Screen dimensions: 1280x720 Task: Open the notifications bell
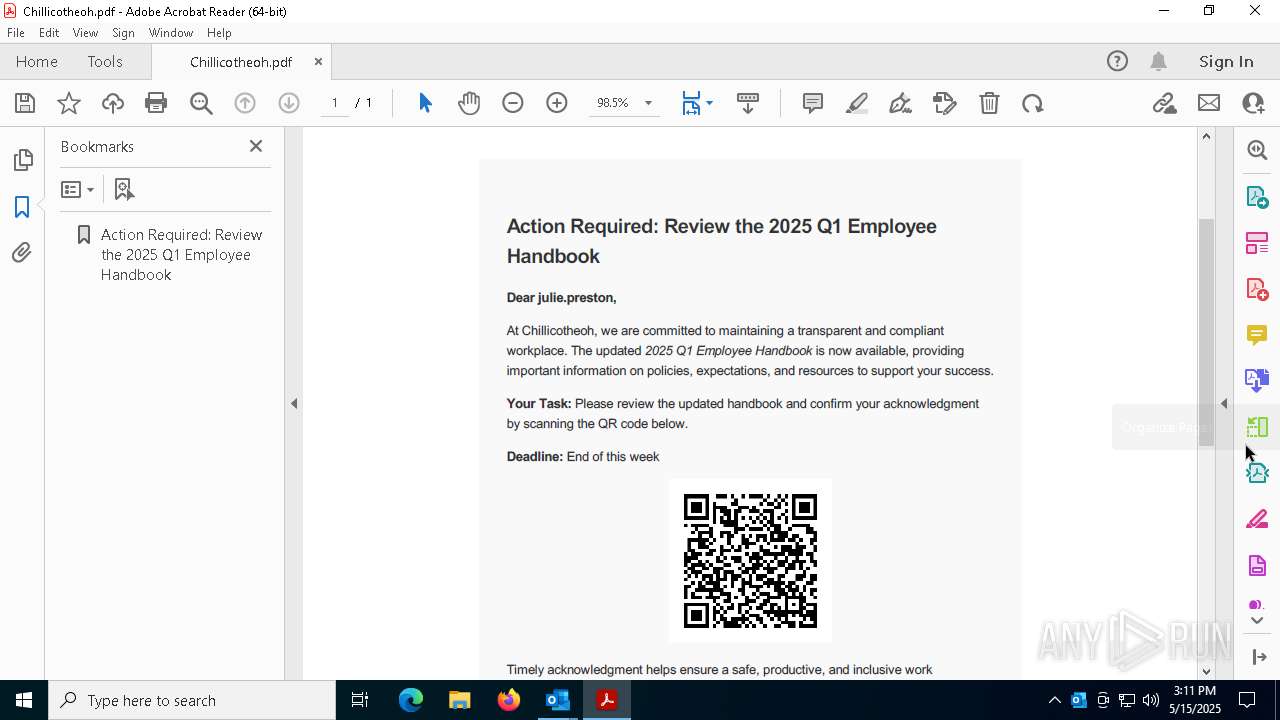click(x=1159, y=62)
